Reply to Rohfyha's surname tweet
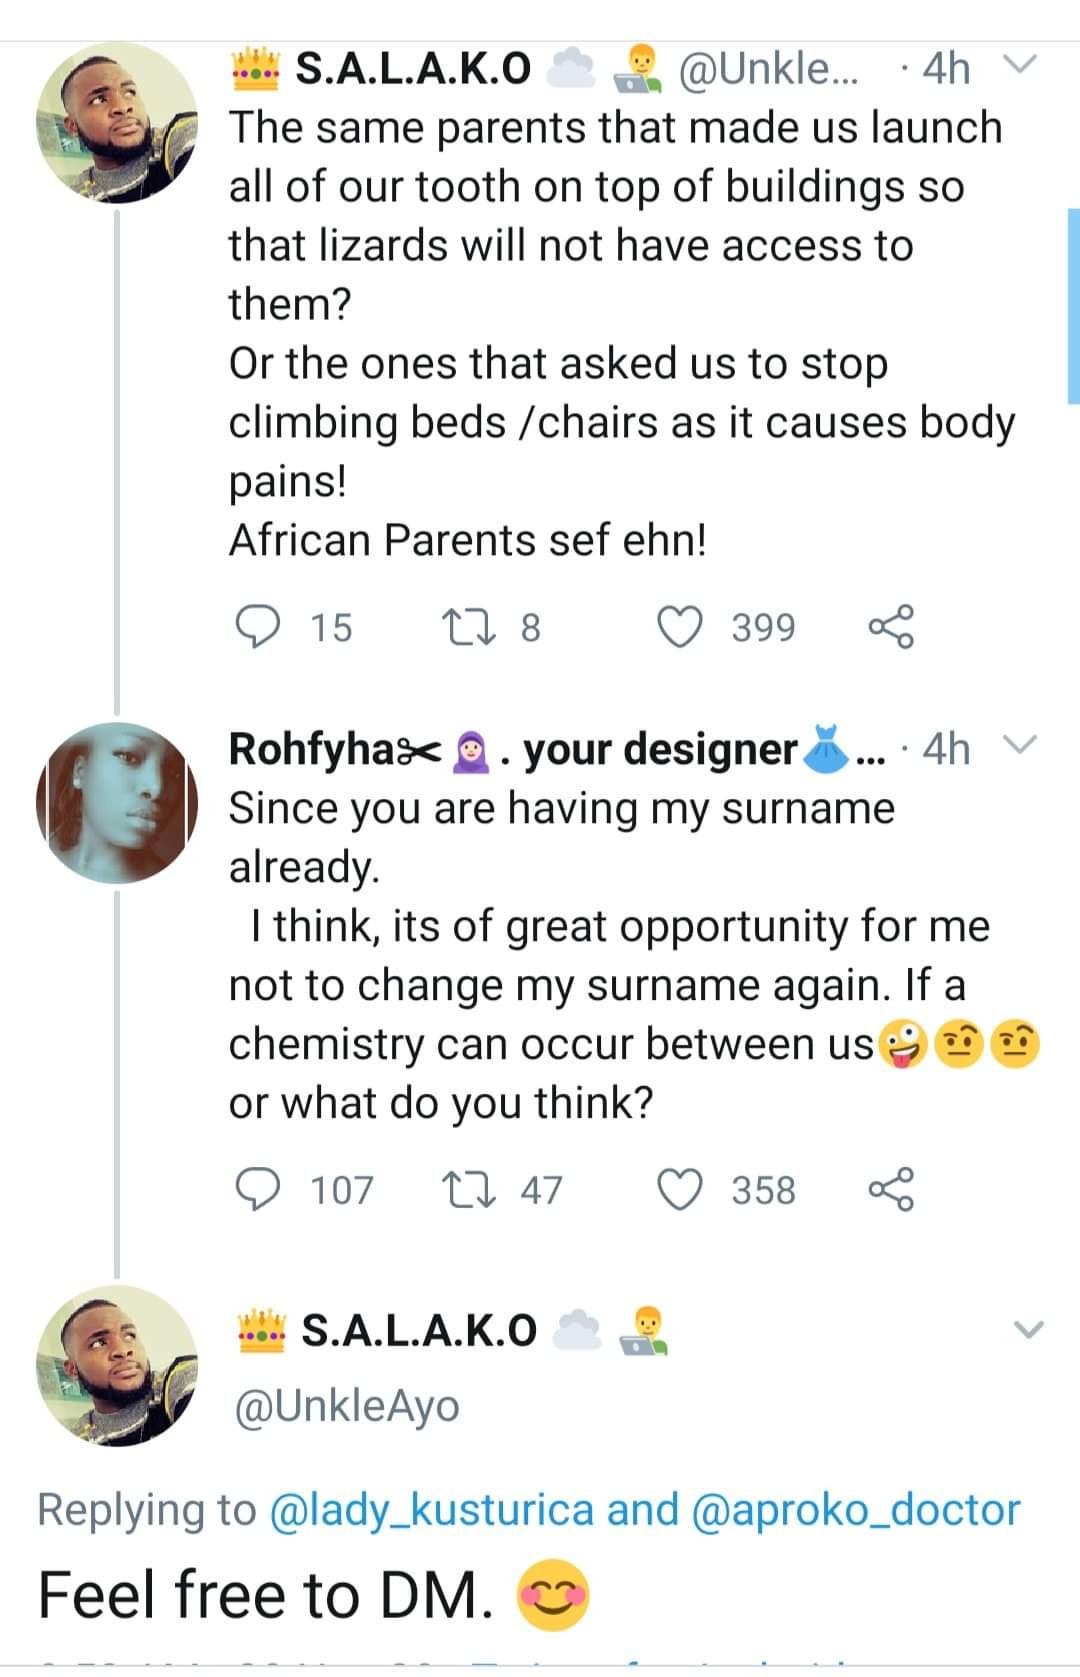Viewport: 1080px width, 1677px height. click(257, 1190)
